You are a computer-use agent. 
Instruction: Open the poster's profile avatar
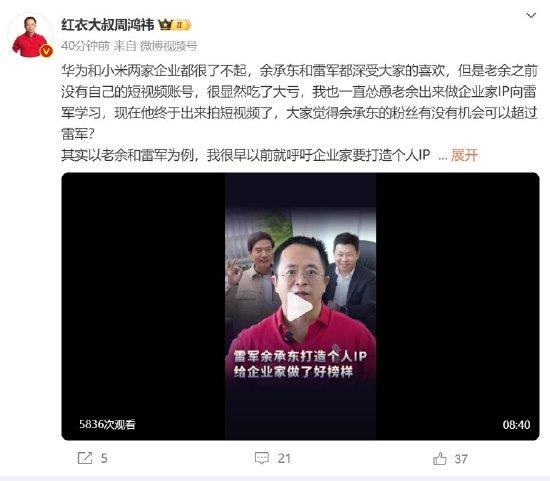click(30, 36)
